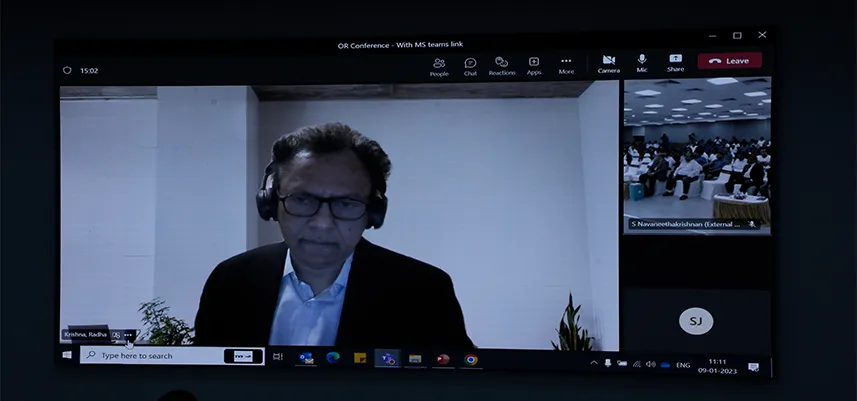The width and height of the screenshot is (857, 401).
Task: Expand the hidden system tray icons
Action: tap(594, 363)
